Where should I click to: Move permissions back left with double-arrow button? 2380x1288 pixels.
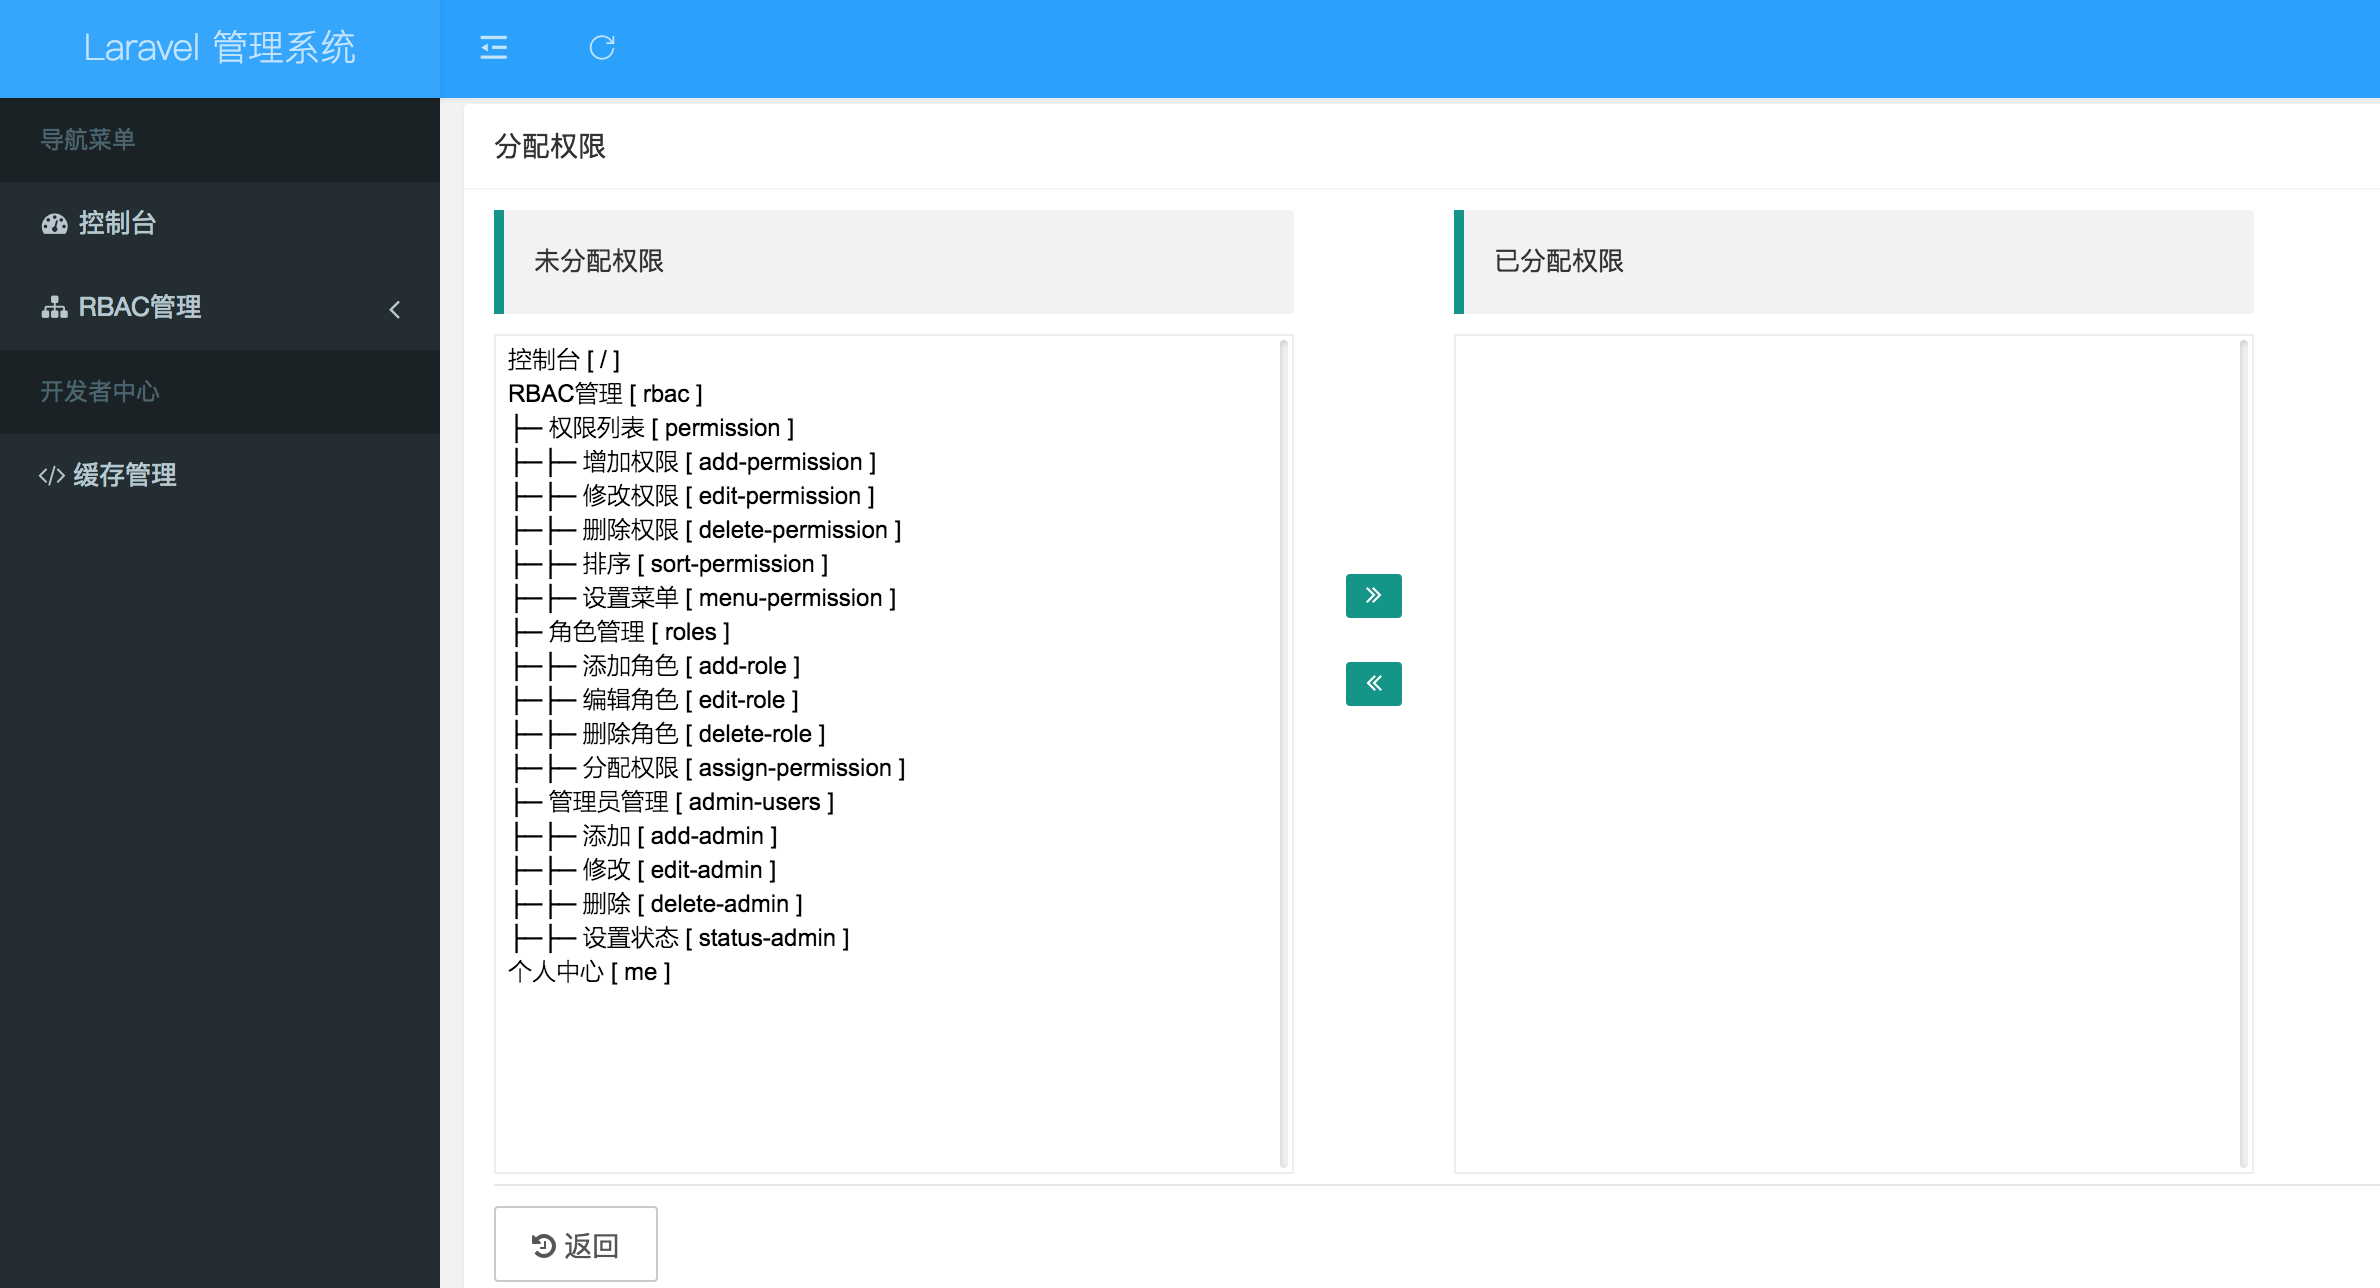click(1373, 684)
